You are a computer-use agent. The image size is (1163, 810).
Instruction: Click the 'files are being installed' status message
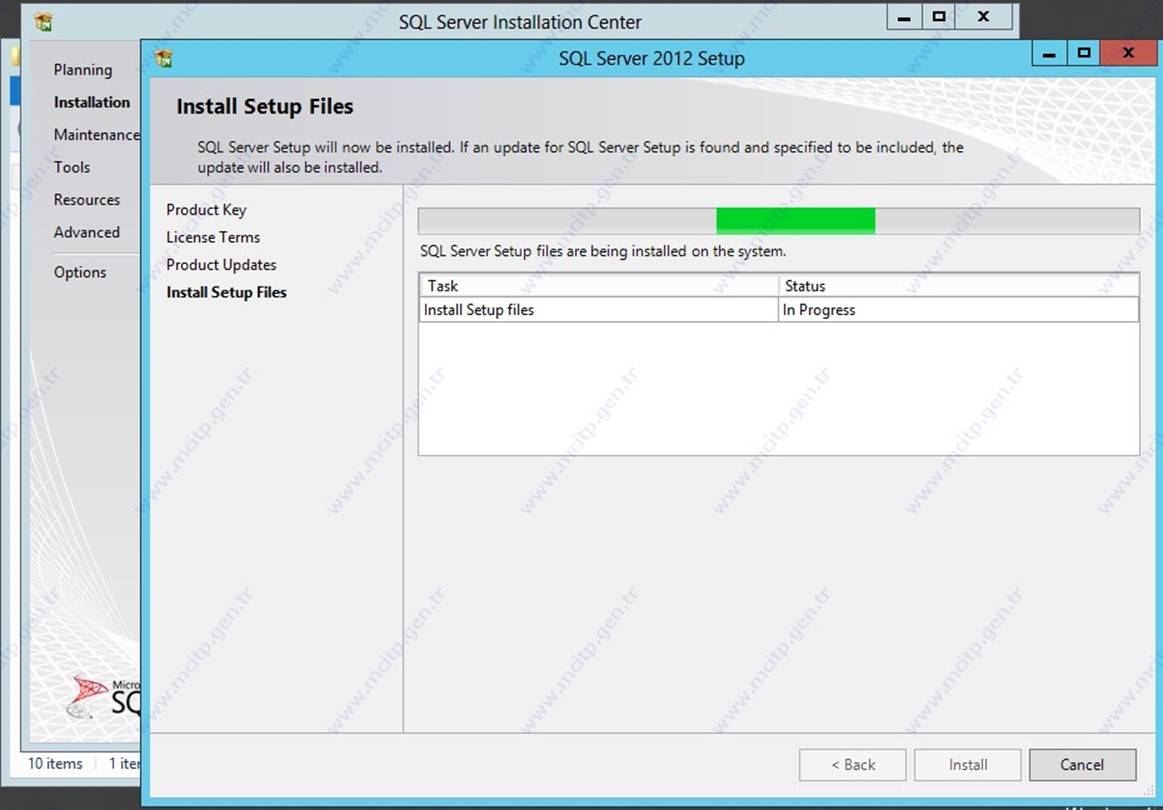[x=603, y=251]
